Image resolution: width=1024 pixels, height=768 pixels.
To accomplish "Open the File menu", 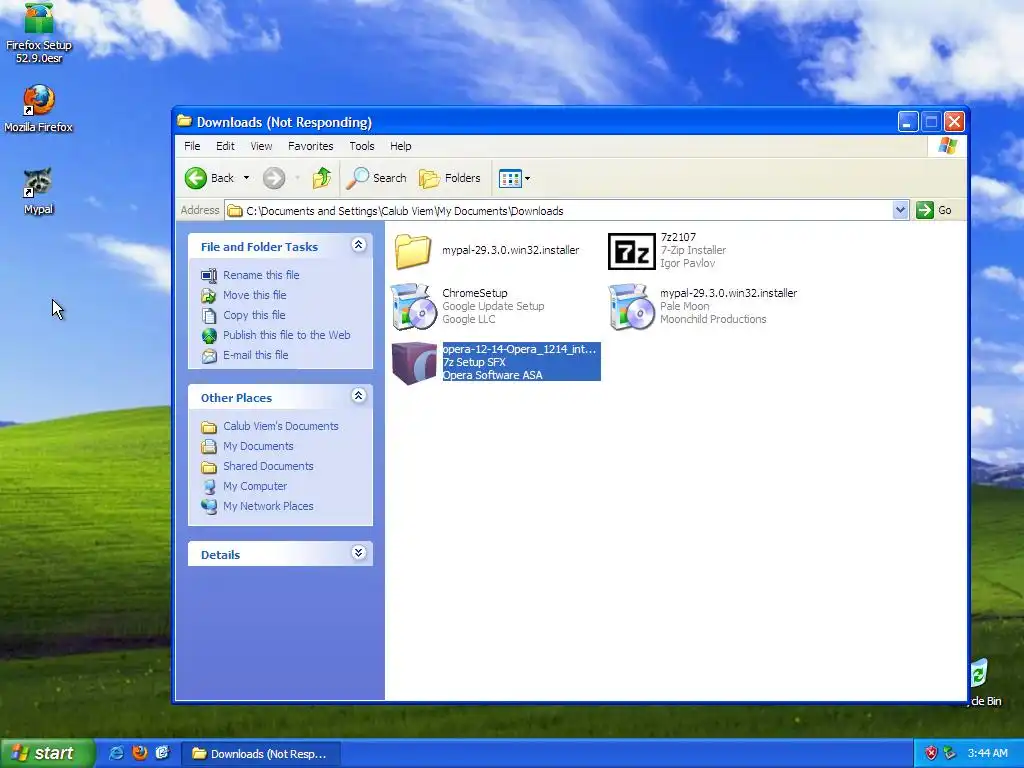I will [192, 146].
